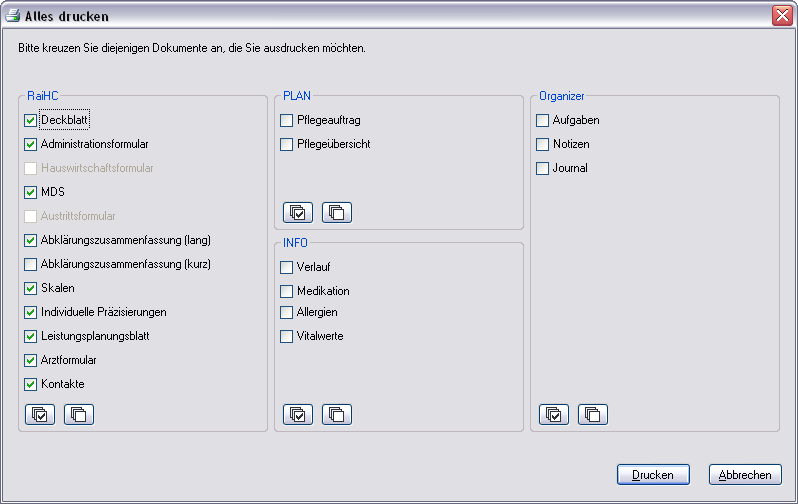Enable the Pflegeauftrag checkbox
Screen dimensions: 798x504
coord(287,120)
